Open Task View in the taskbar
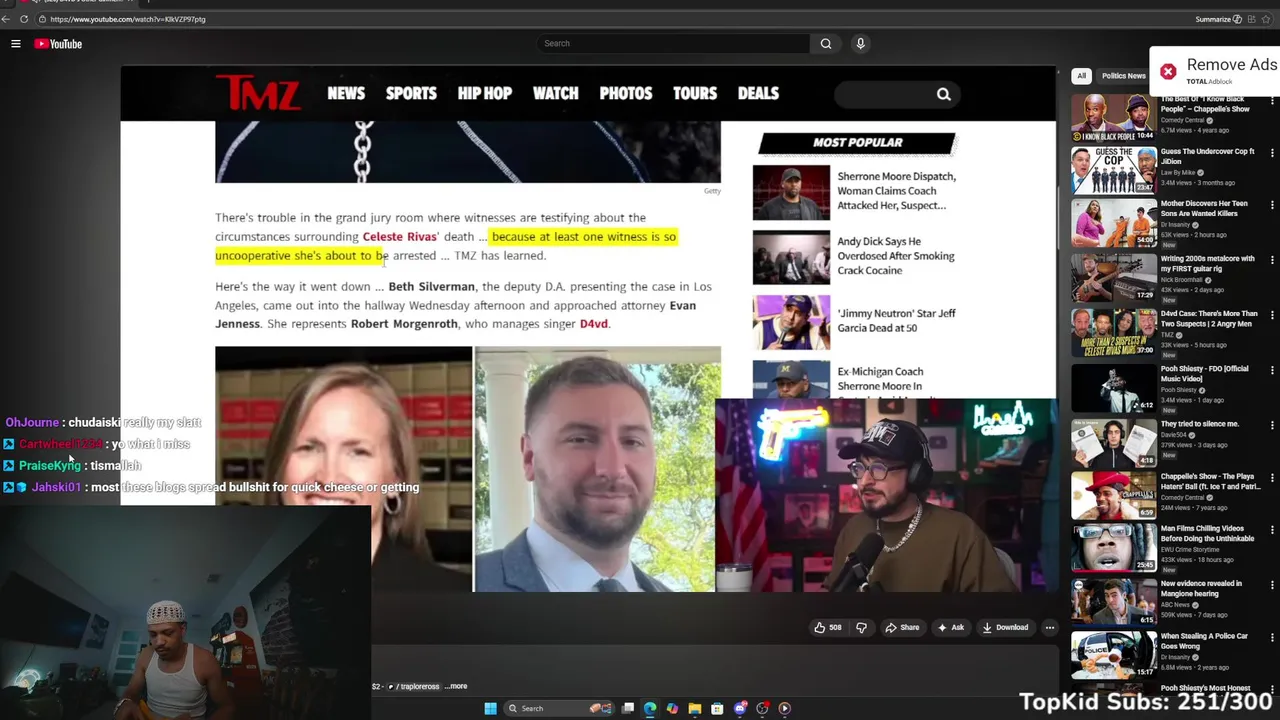The width and height of the screenshot is (1280, 720). (628, 709)
